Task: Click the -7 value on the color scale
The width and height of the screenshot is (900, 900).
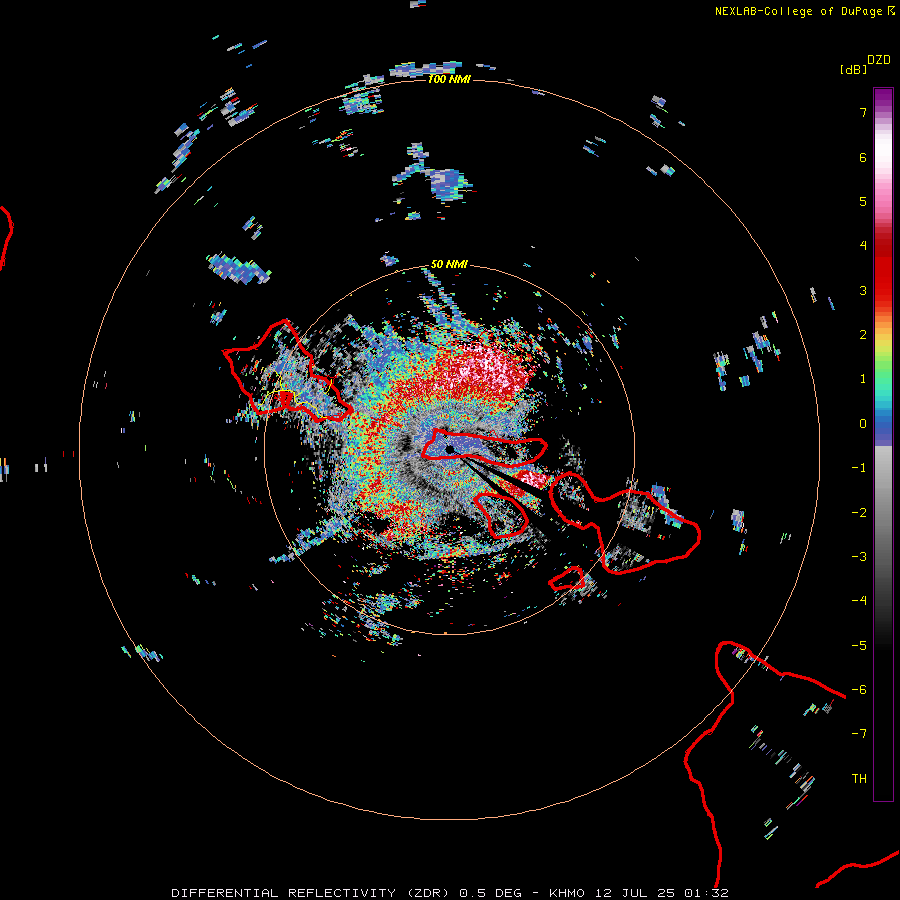Action: (859, 734)
